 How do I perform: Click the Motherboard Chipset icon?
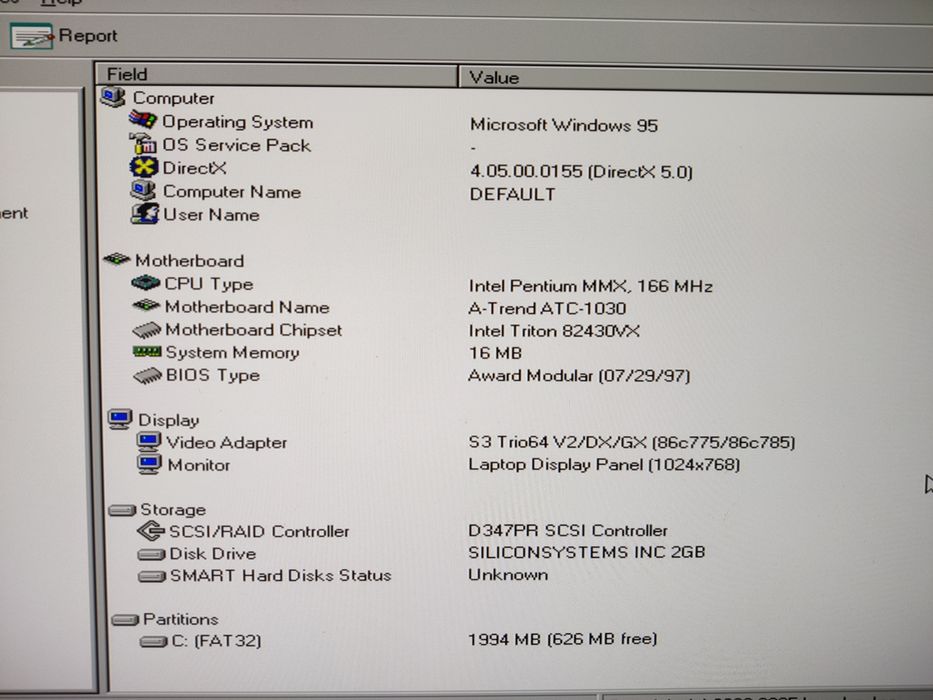click(147, 329)
